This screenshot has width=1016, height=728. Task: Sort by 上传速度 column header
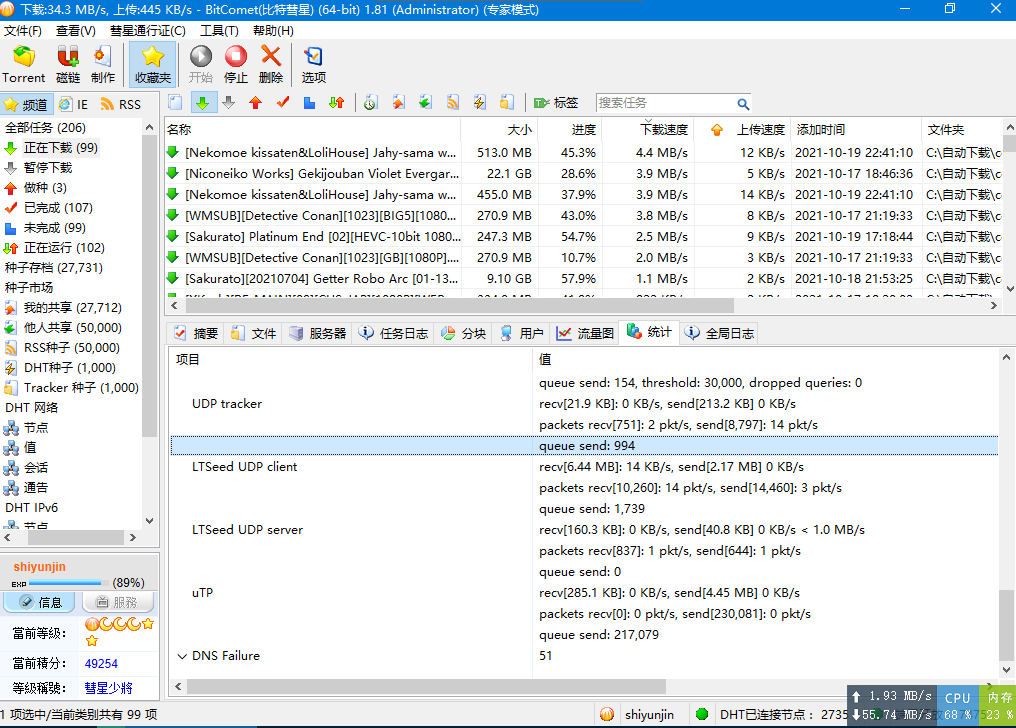(x=760, y=130)
